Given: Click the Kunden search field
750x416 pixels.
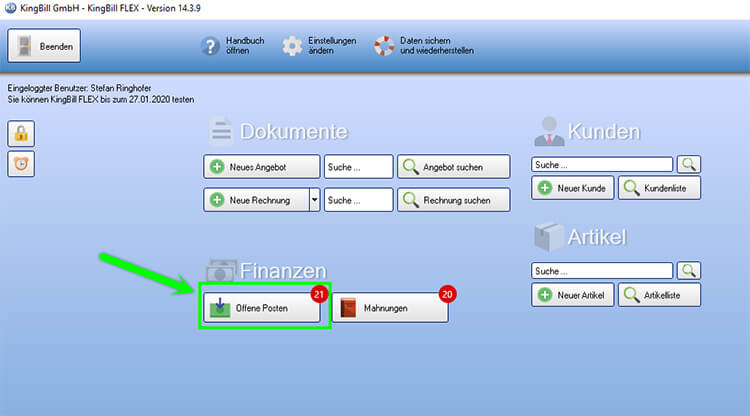Looking at the screenshot, I should click(602, 164).
